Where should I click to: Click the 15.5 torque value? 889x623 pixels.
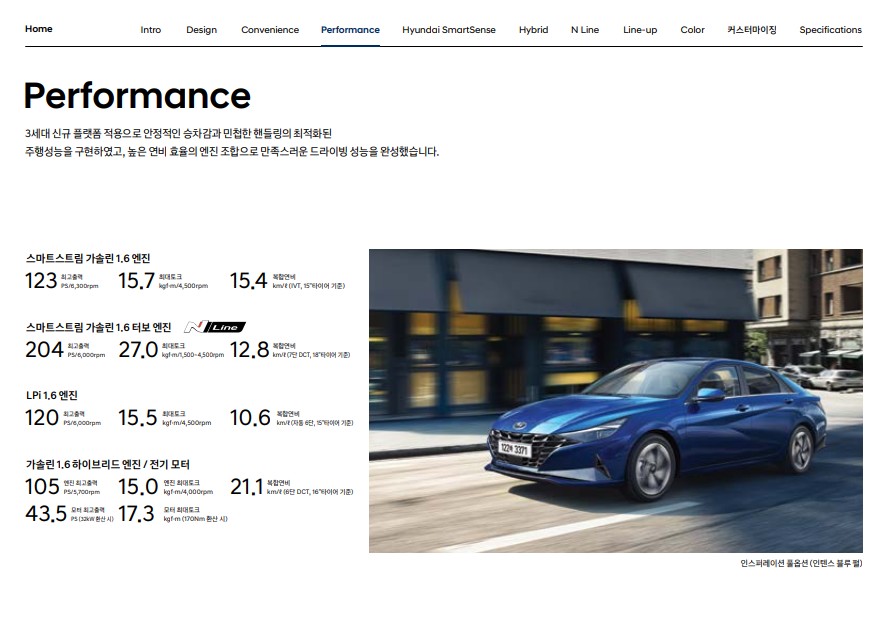(x=137, y=418)
